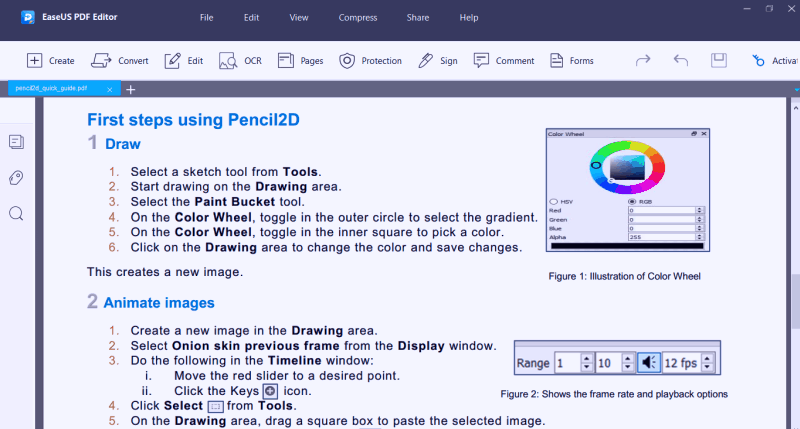The image size is (800, 429).
Task: Open the Protection shield tool
Action: click(370, 61)
